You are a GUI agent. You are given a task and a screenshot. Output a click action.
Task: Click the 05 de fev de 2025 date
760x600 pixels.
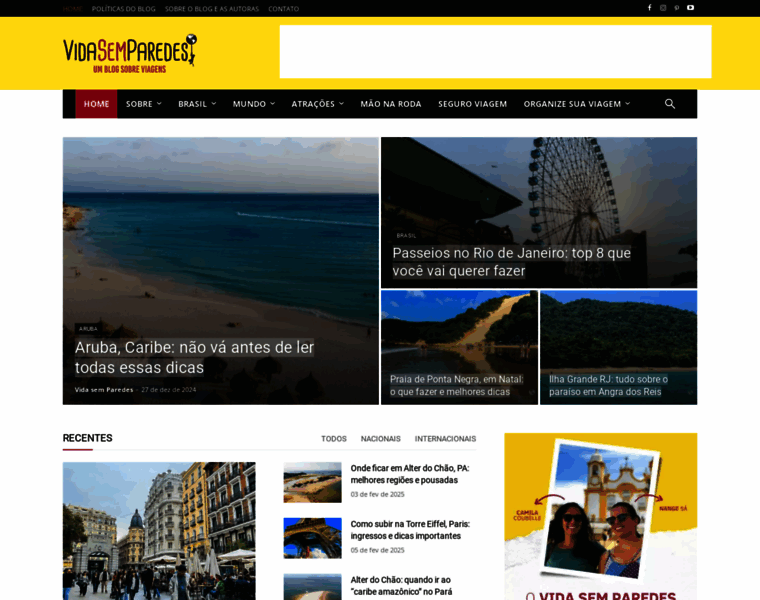click(377, 550)
